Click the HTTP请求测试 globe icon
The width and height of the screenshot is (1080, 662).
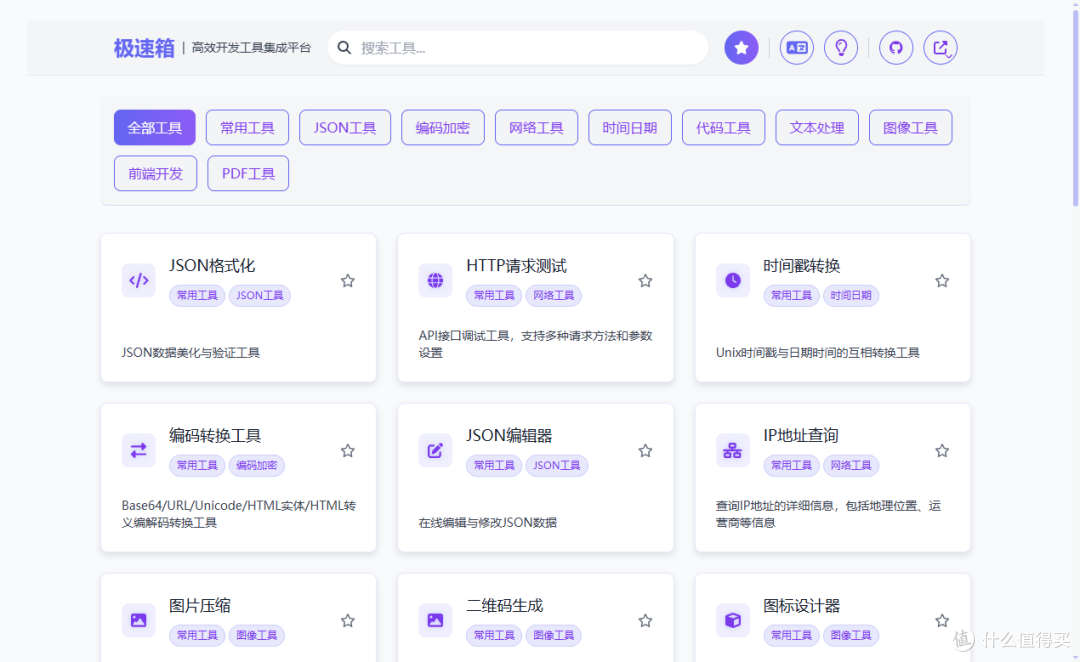click(x=435, y=280)
